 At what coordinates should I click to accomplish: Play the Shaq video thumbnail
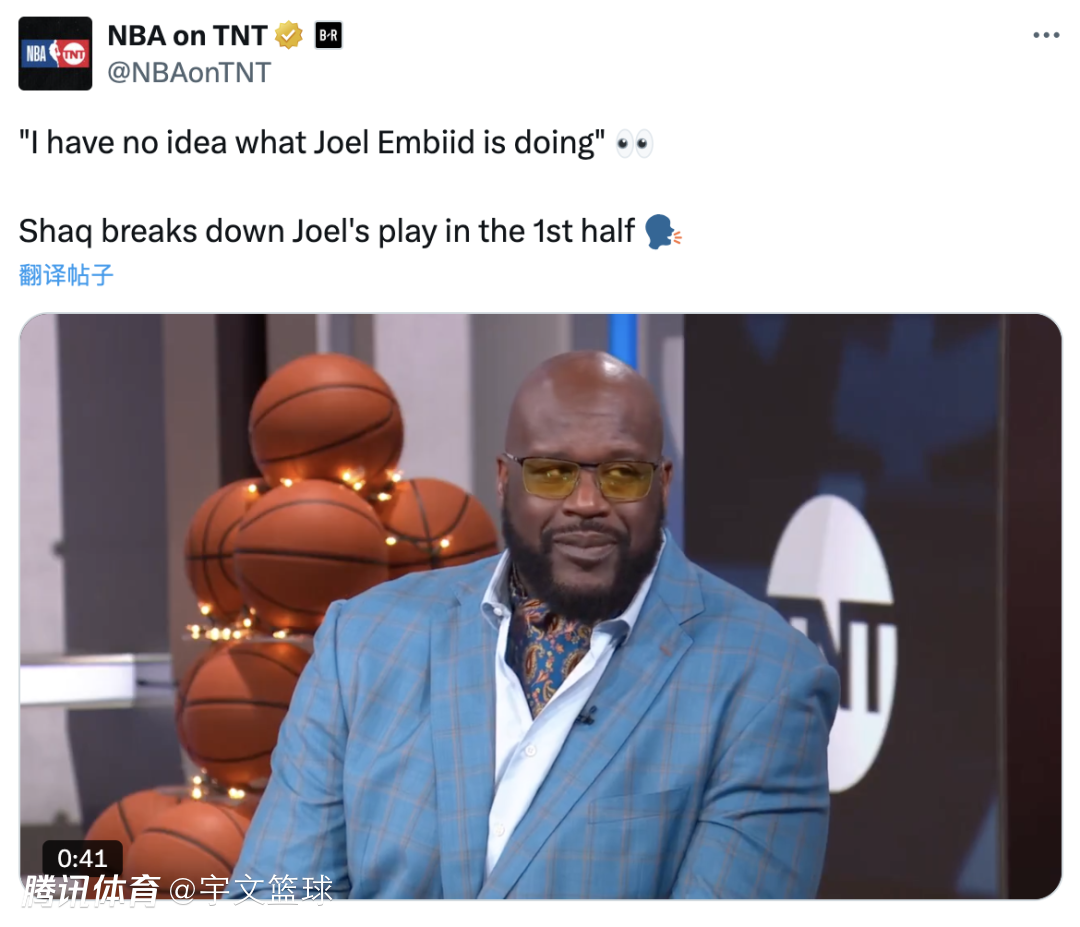pyautogui.click(x=540, y=606)
